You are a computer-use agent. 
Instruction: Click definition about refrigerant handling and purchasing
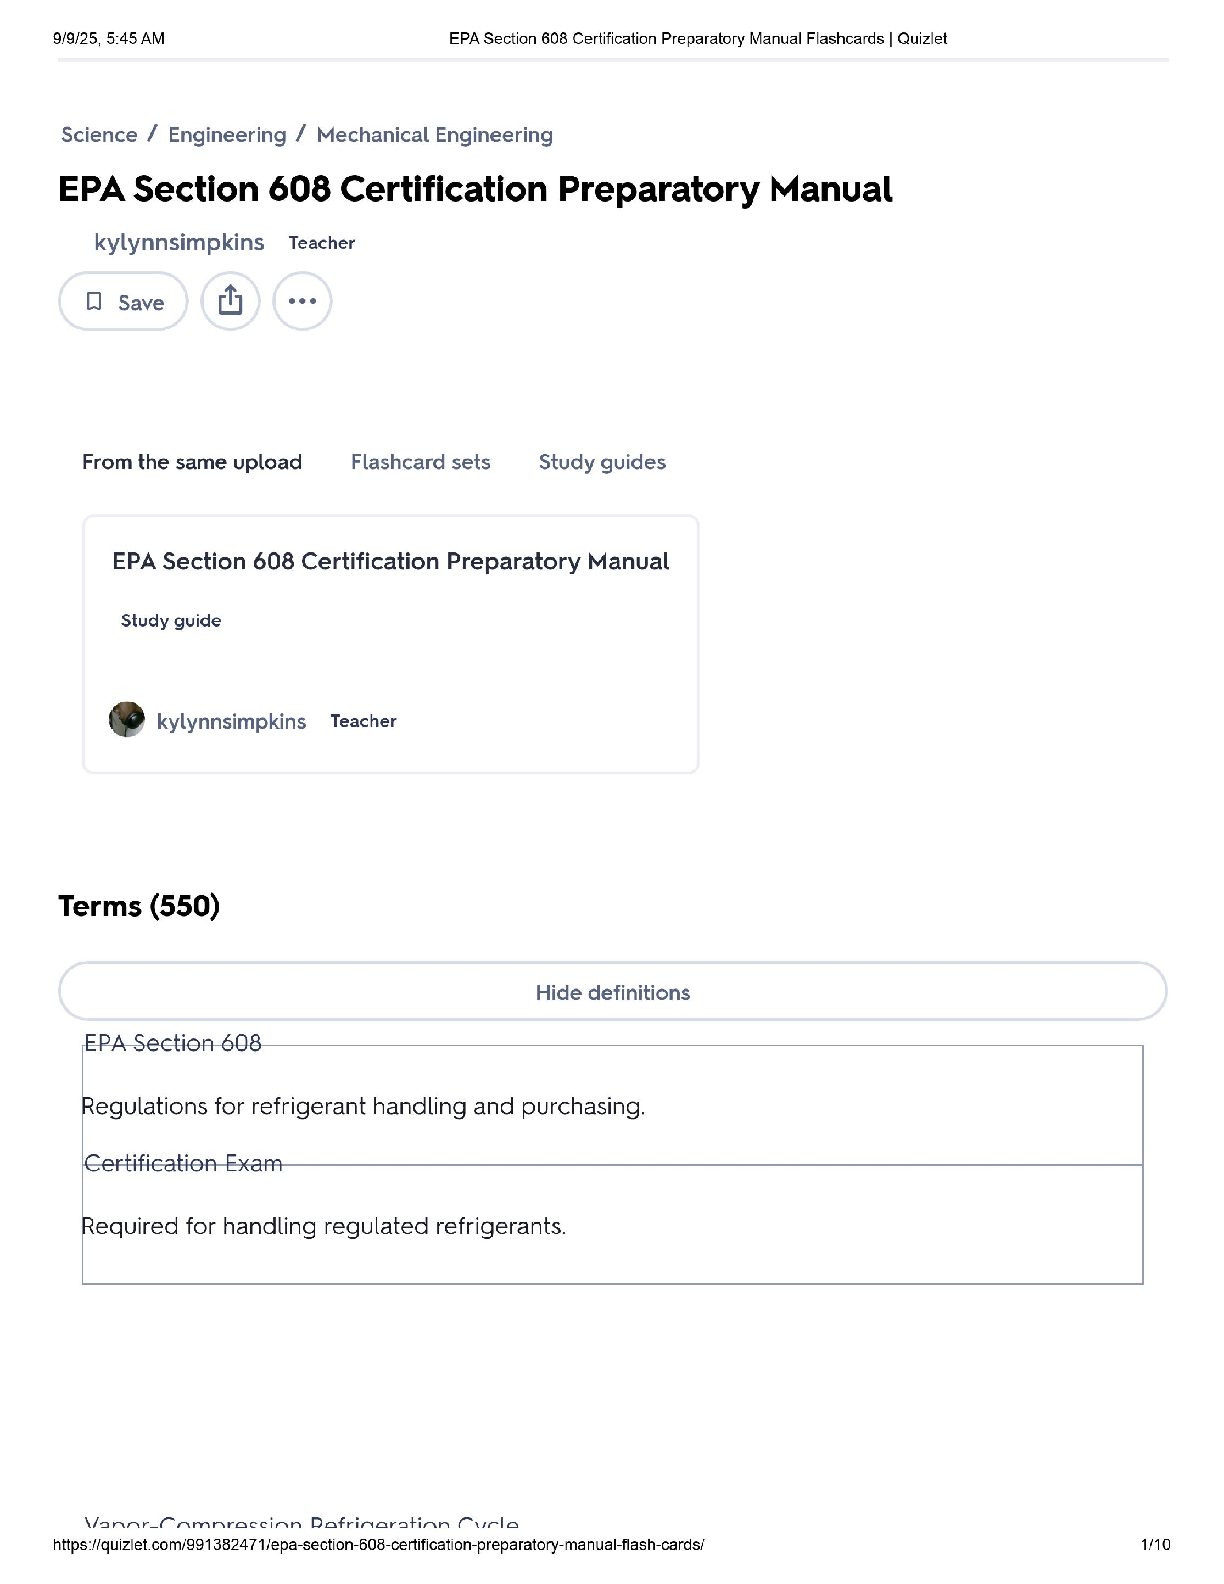pyautogui.click(x=363, y=1106)
